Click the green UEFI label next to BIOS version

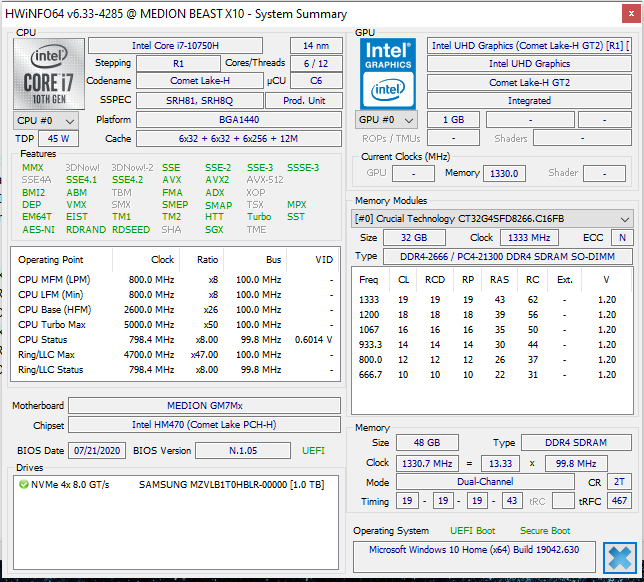click(x=313, y=451)
